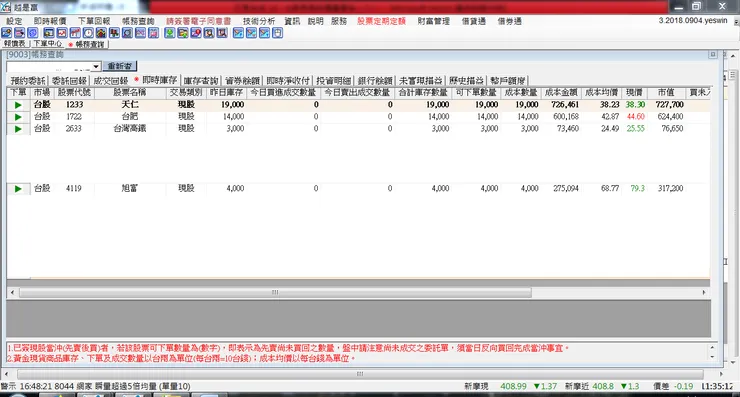Click the red 請簽署電子同意書 menu item
The image size is (740, 397).
(199, 21)
